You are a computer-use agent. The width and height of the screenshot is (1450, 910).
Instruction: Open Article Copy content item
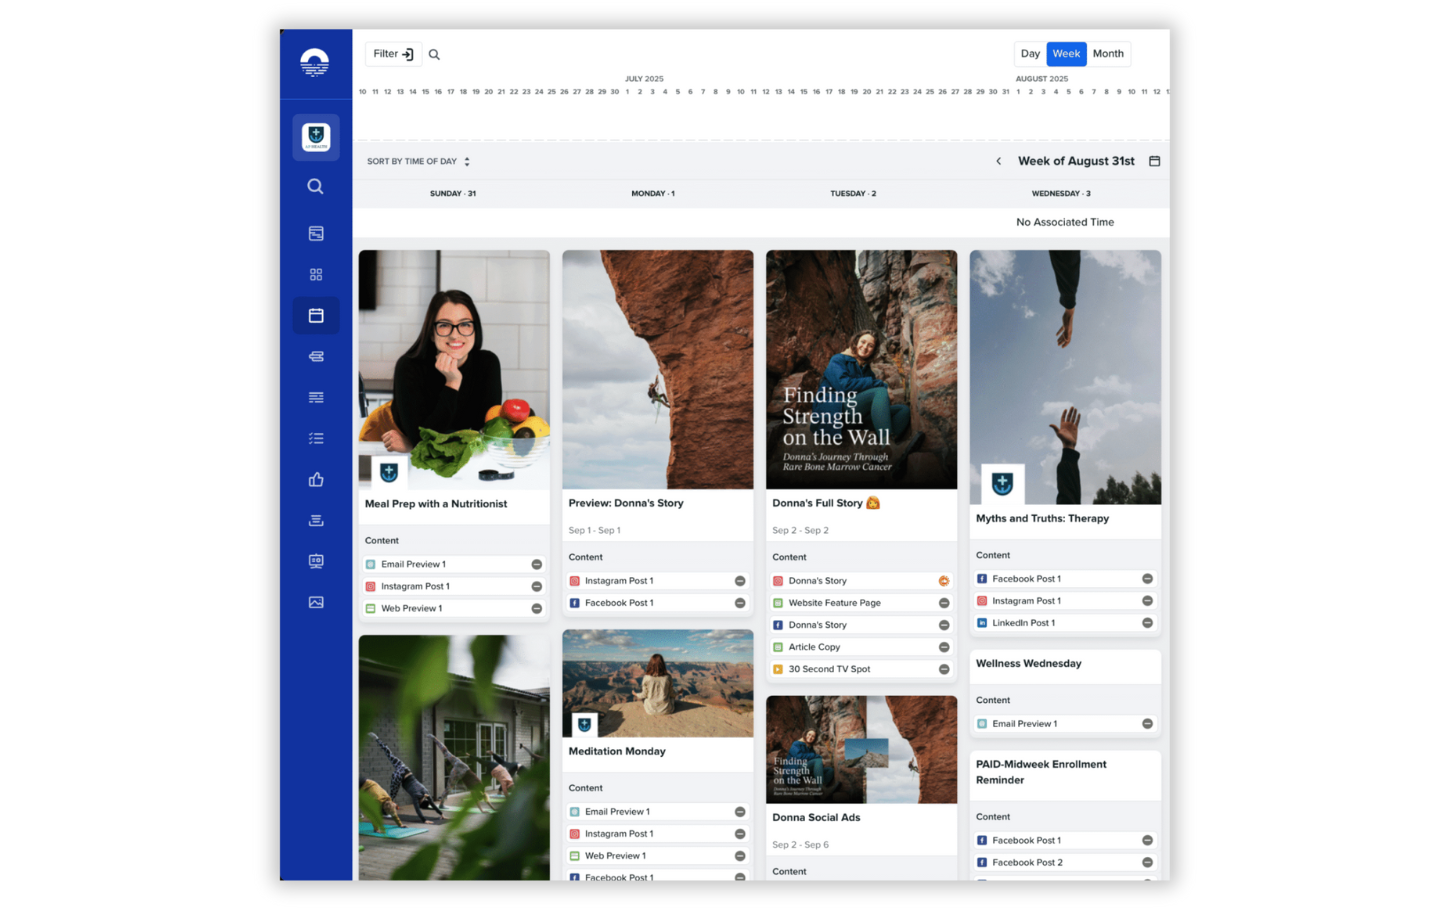pos(814,647)
